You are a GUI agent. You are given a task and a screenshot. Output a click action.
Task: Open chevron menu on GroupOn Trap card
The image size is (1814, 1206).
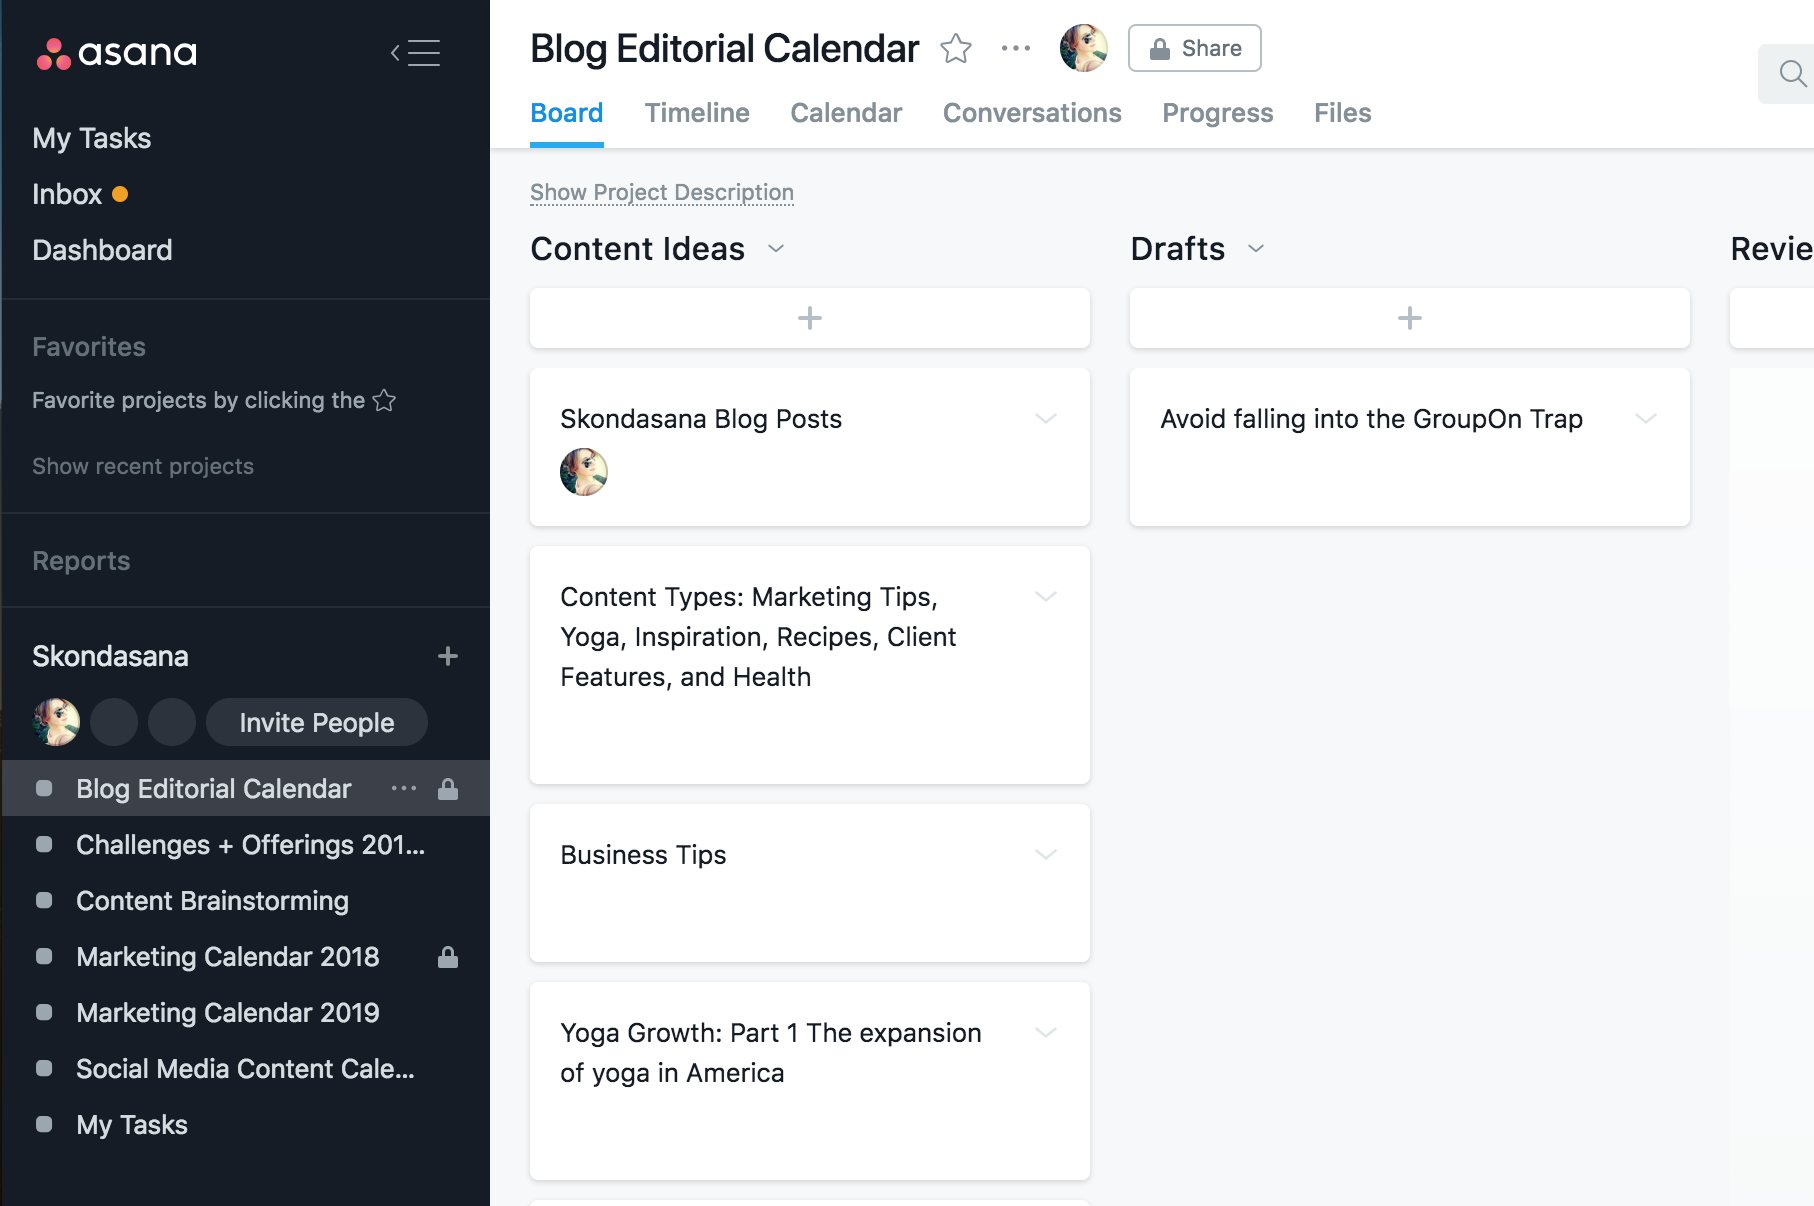(1646, 419)
